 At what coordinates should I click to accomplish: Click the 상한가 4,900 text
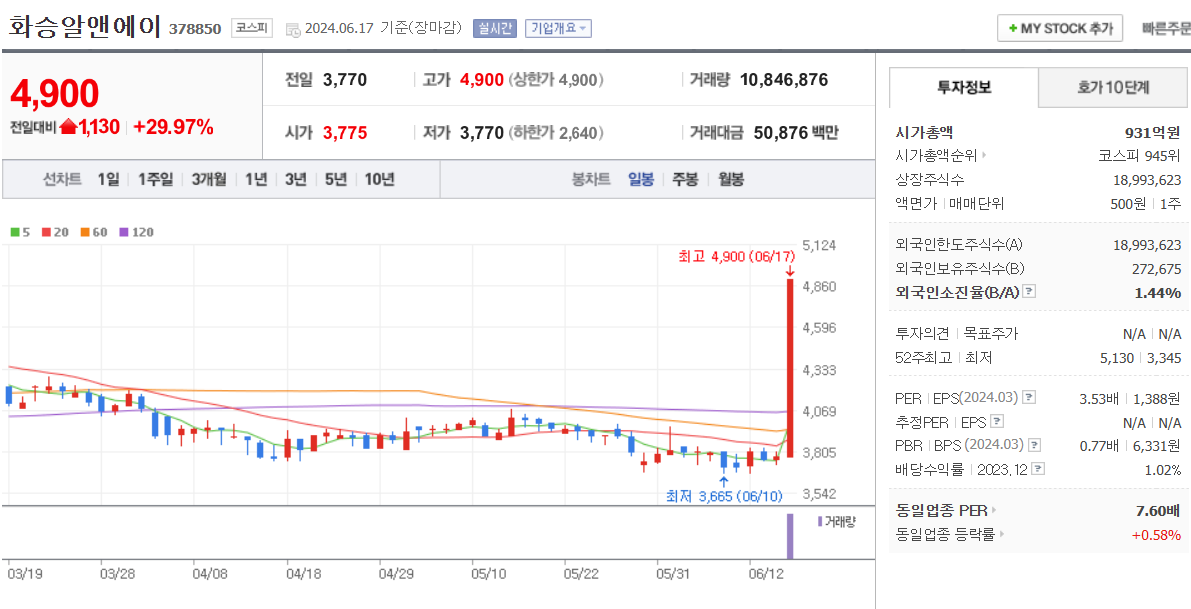tap(557, 80)
